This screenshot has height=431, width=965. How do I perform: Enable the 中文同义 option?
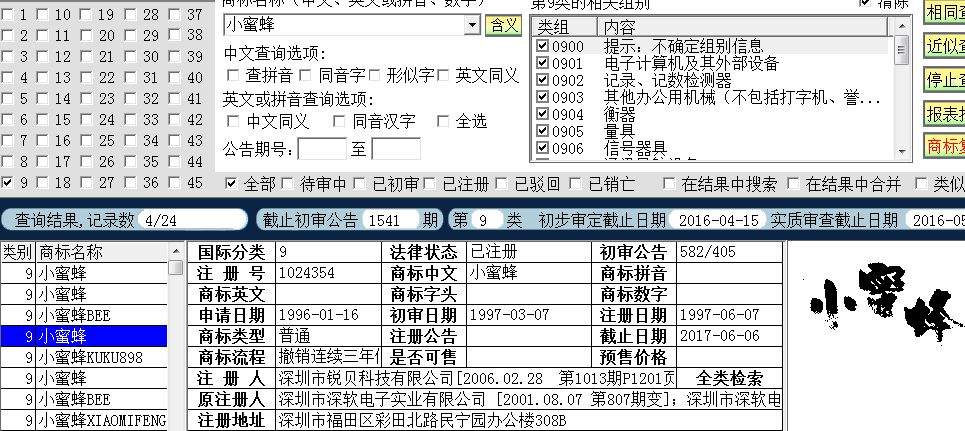[x=233, y=121]
